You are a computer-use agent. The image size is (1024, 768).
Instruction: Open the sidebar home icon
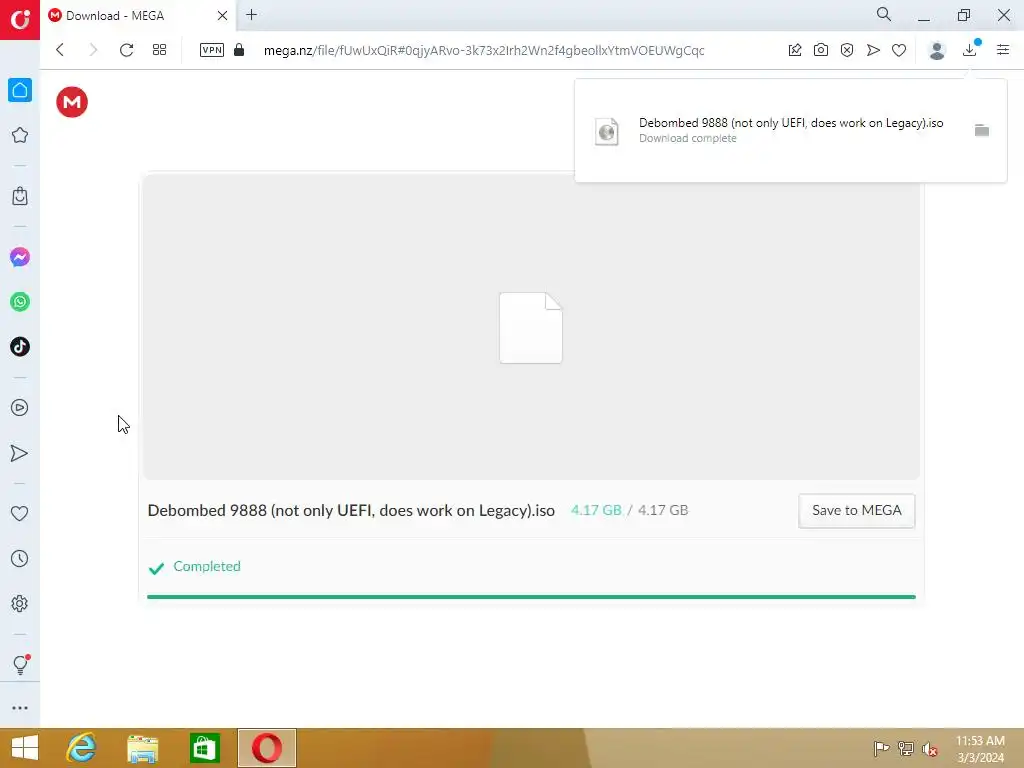click(x=20, y=90)
